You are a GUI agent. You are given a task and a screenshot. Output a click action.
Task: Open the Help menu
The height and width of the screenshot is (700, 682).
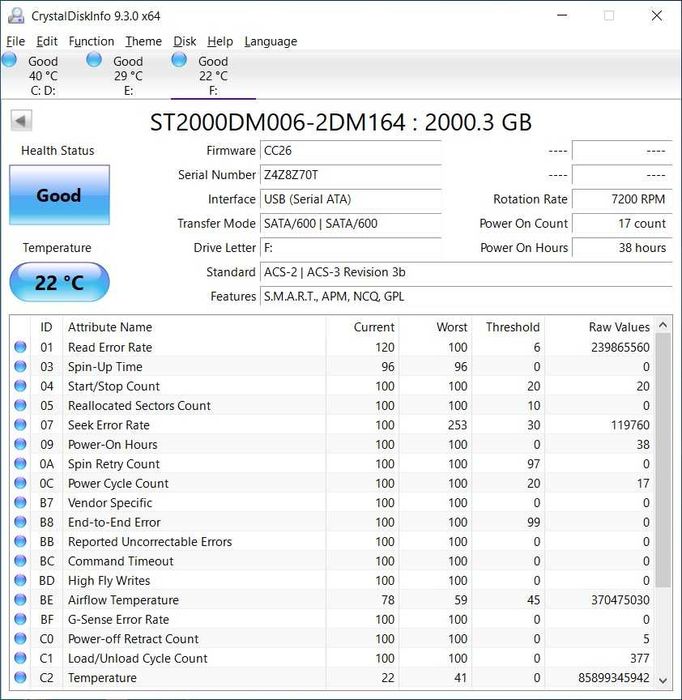(x=220, y=41)
